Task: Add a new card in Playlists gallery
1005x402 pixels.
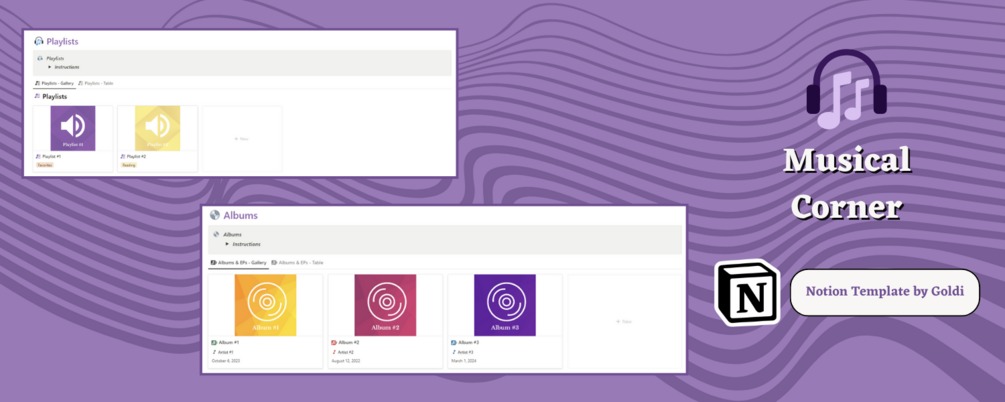Action: click(x=242, y=138)
